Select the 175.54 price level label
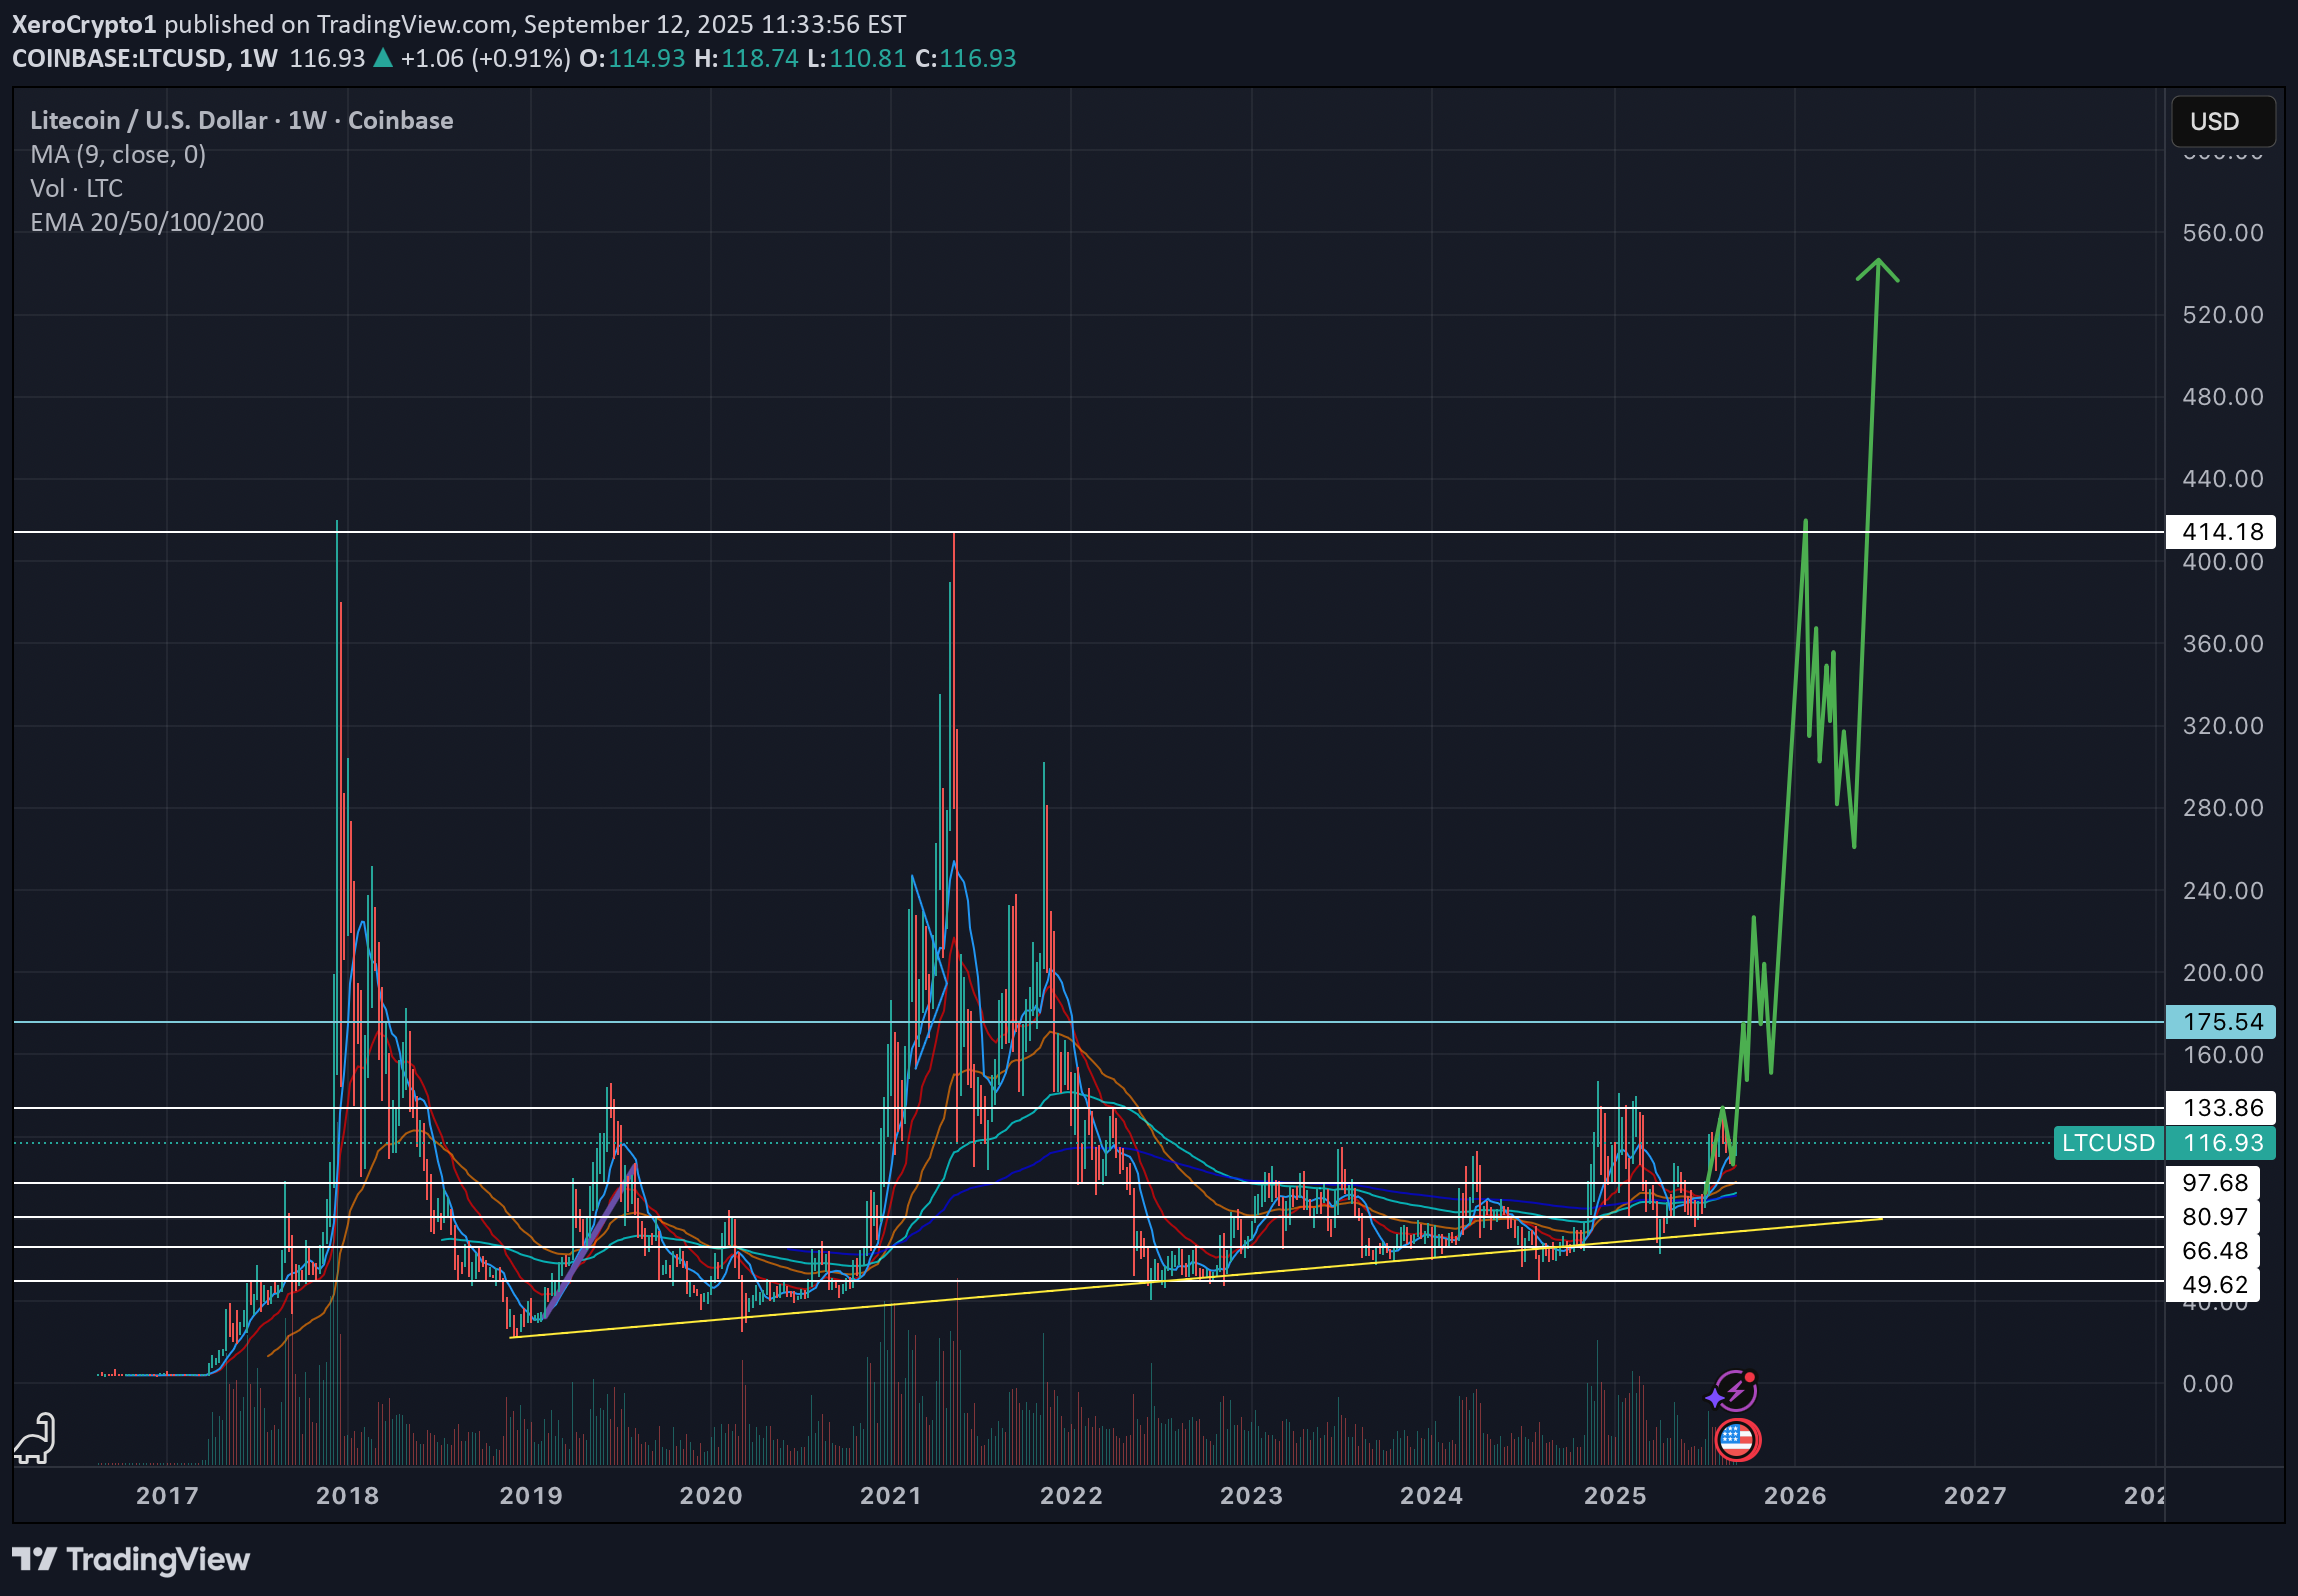The image size is (2298, 1596). (x=2221, y=1021)
